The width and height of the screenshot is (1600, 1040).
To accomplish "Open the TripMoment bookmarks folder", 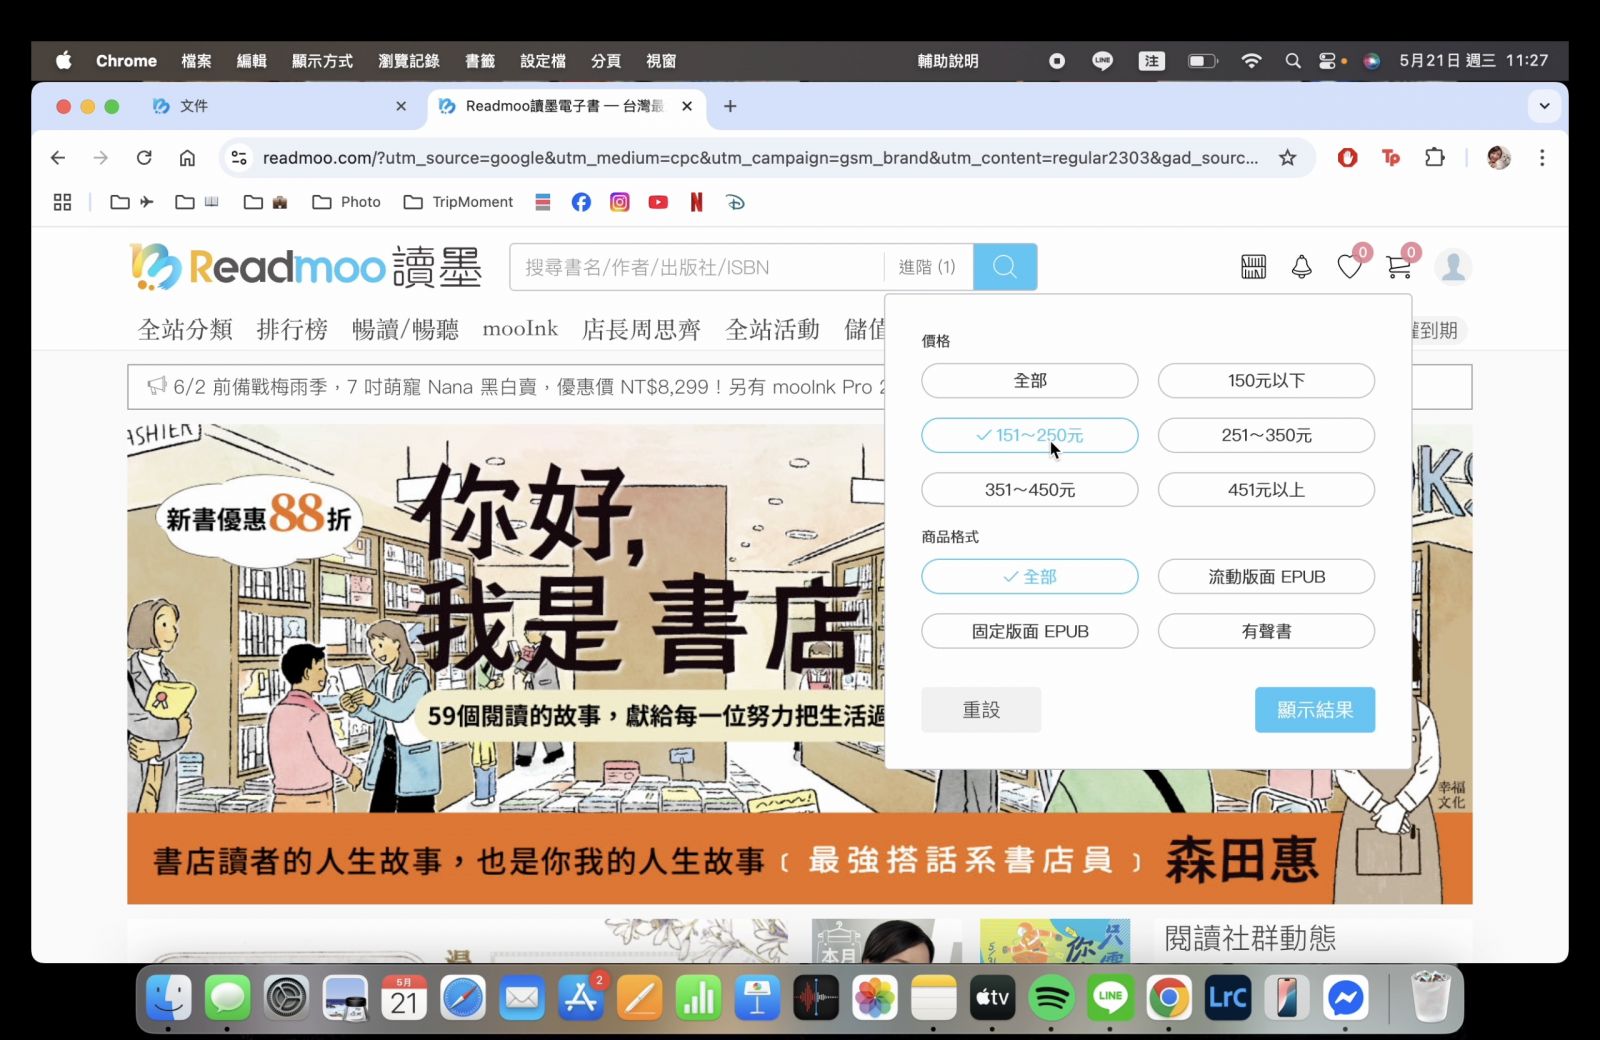I will pyautogui.click(x=458, y=202).
